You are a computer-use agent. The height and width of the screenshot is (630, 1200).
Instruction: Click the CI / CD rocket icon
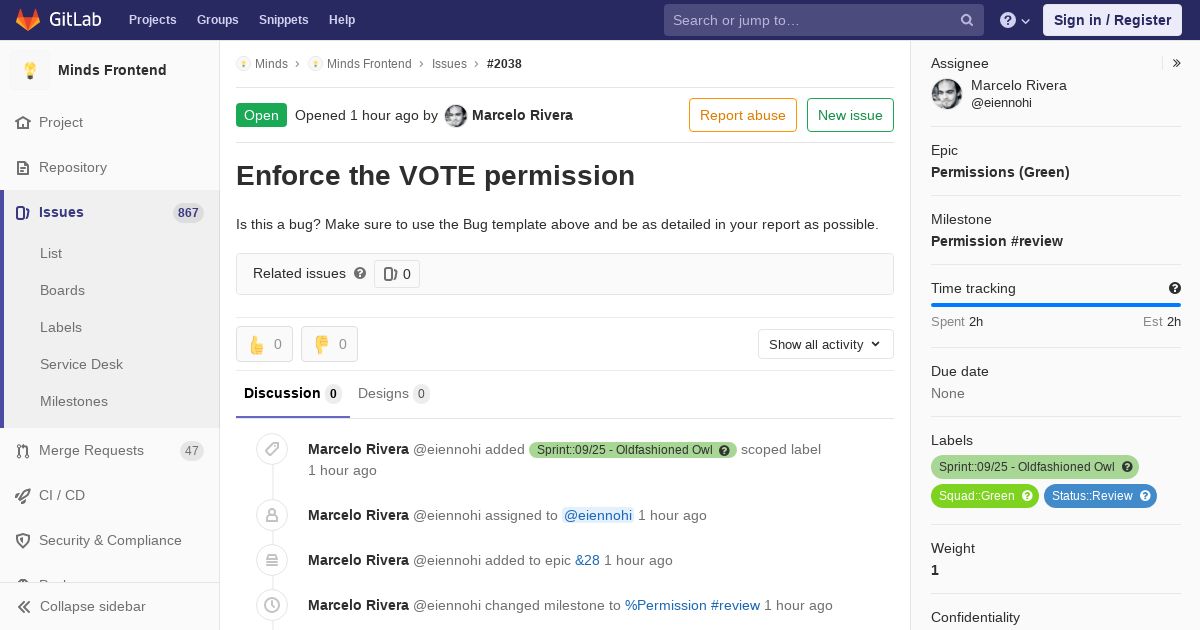(x=23, y=495)
